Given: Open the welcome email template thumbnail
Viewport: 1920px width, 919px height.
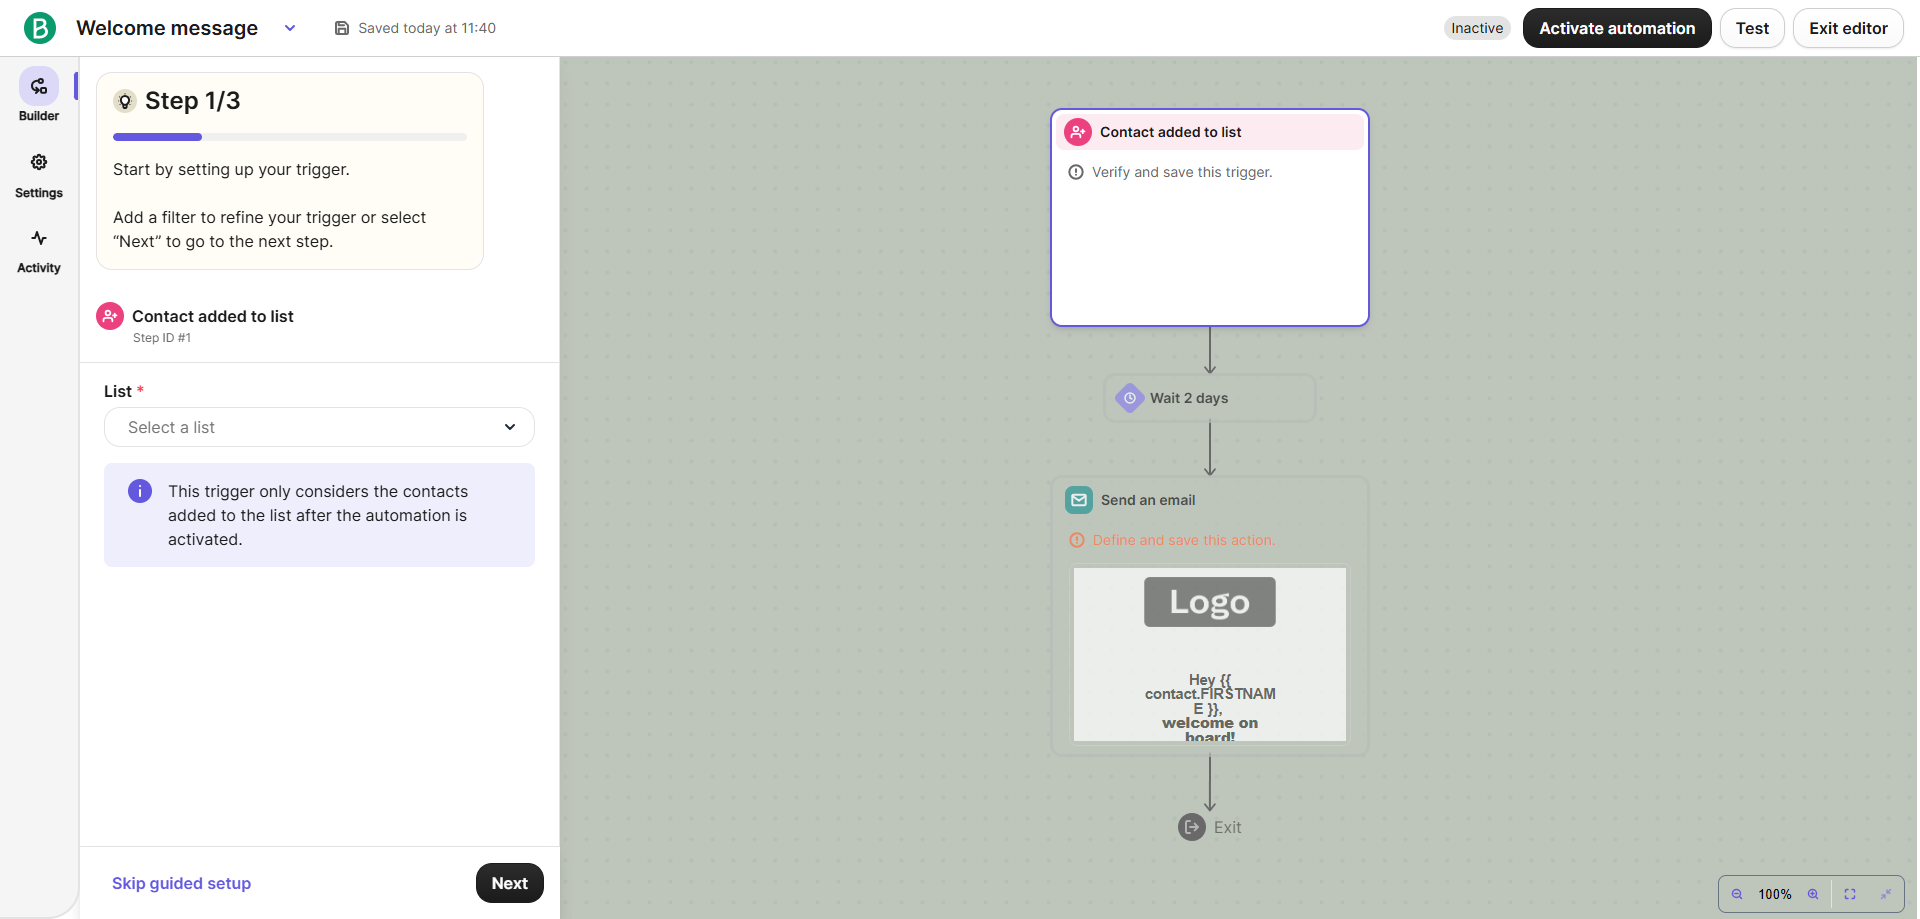Looking at the screenshot, I should tap(1210, 655).
